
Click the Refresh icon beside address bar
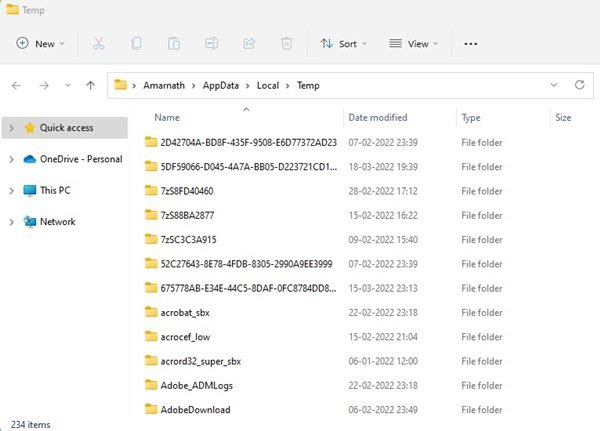pyautogui.click(x=579, y=85)
